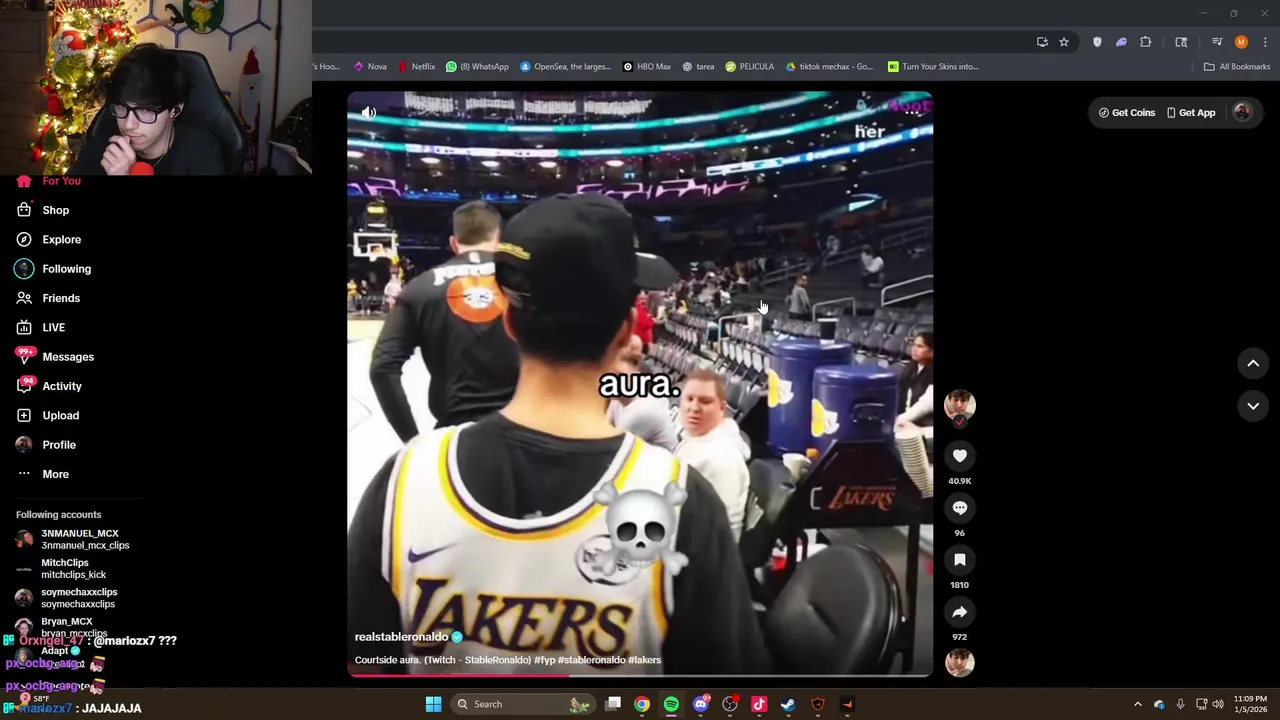
Task: Open the realstableronaldo username link
Action: [x=401, y=637]
